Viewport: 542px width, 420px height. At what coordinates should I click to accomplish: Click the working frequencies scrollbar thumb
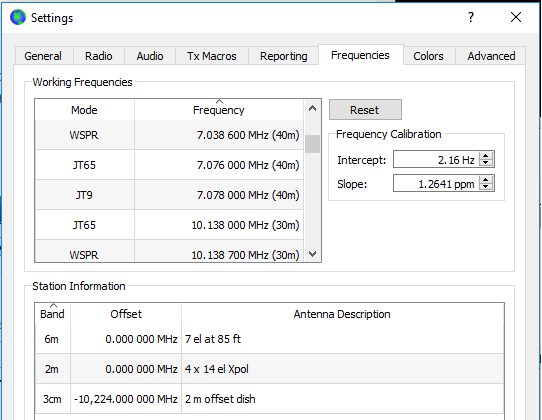coord(312,144)
